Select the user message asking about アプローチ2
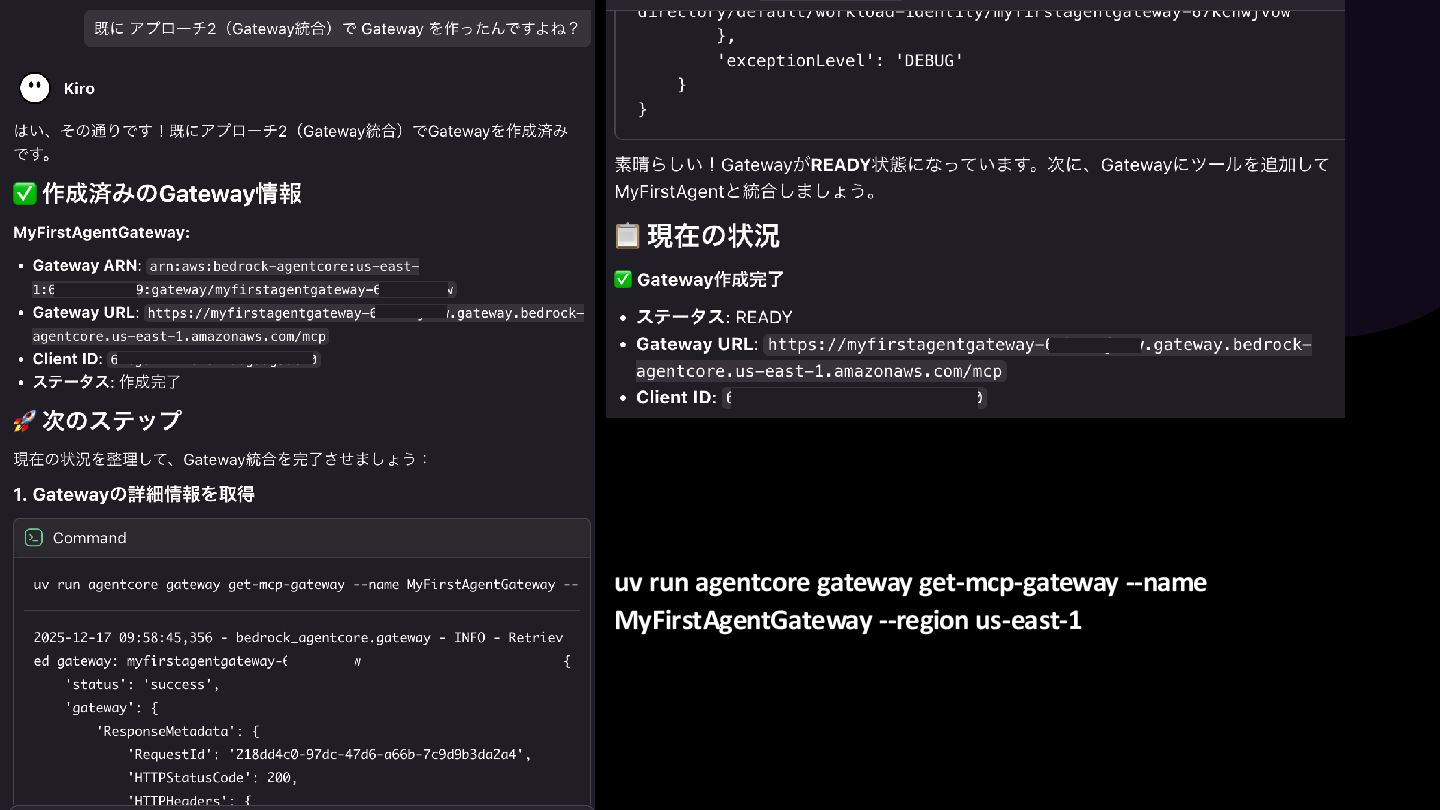 tap(337, 28)
